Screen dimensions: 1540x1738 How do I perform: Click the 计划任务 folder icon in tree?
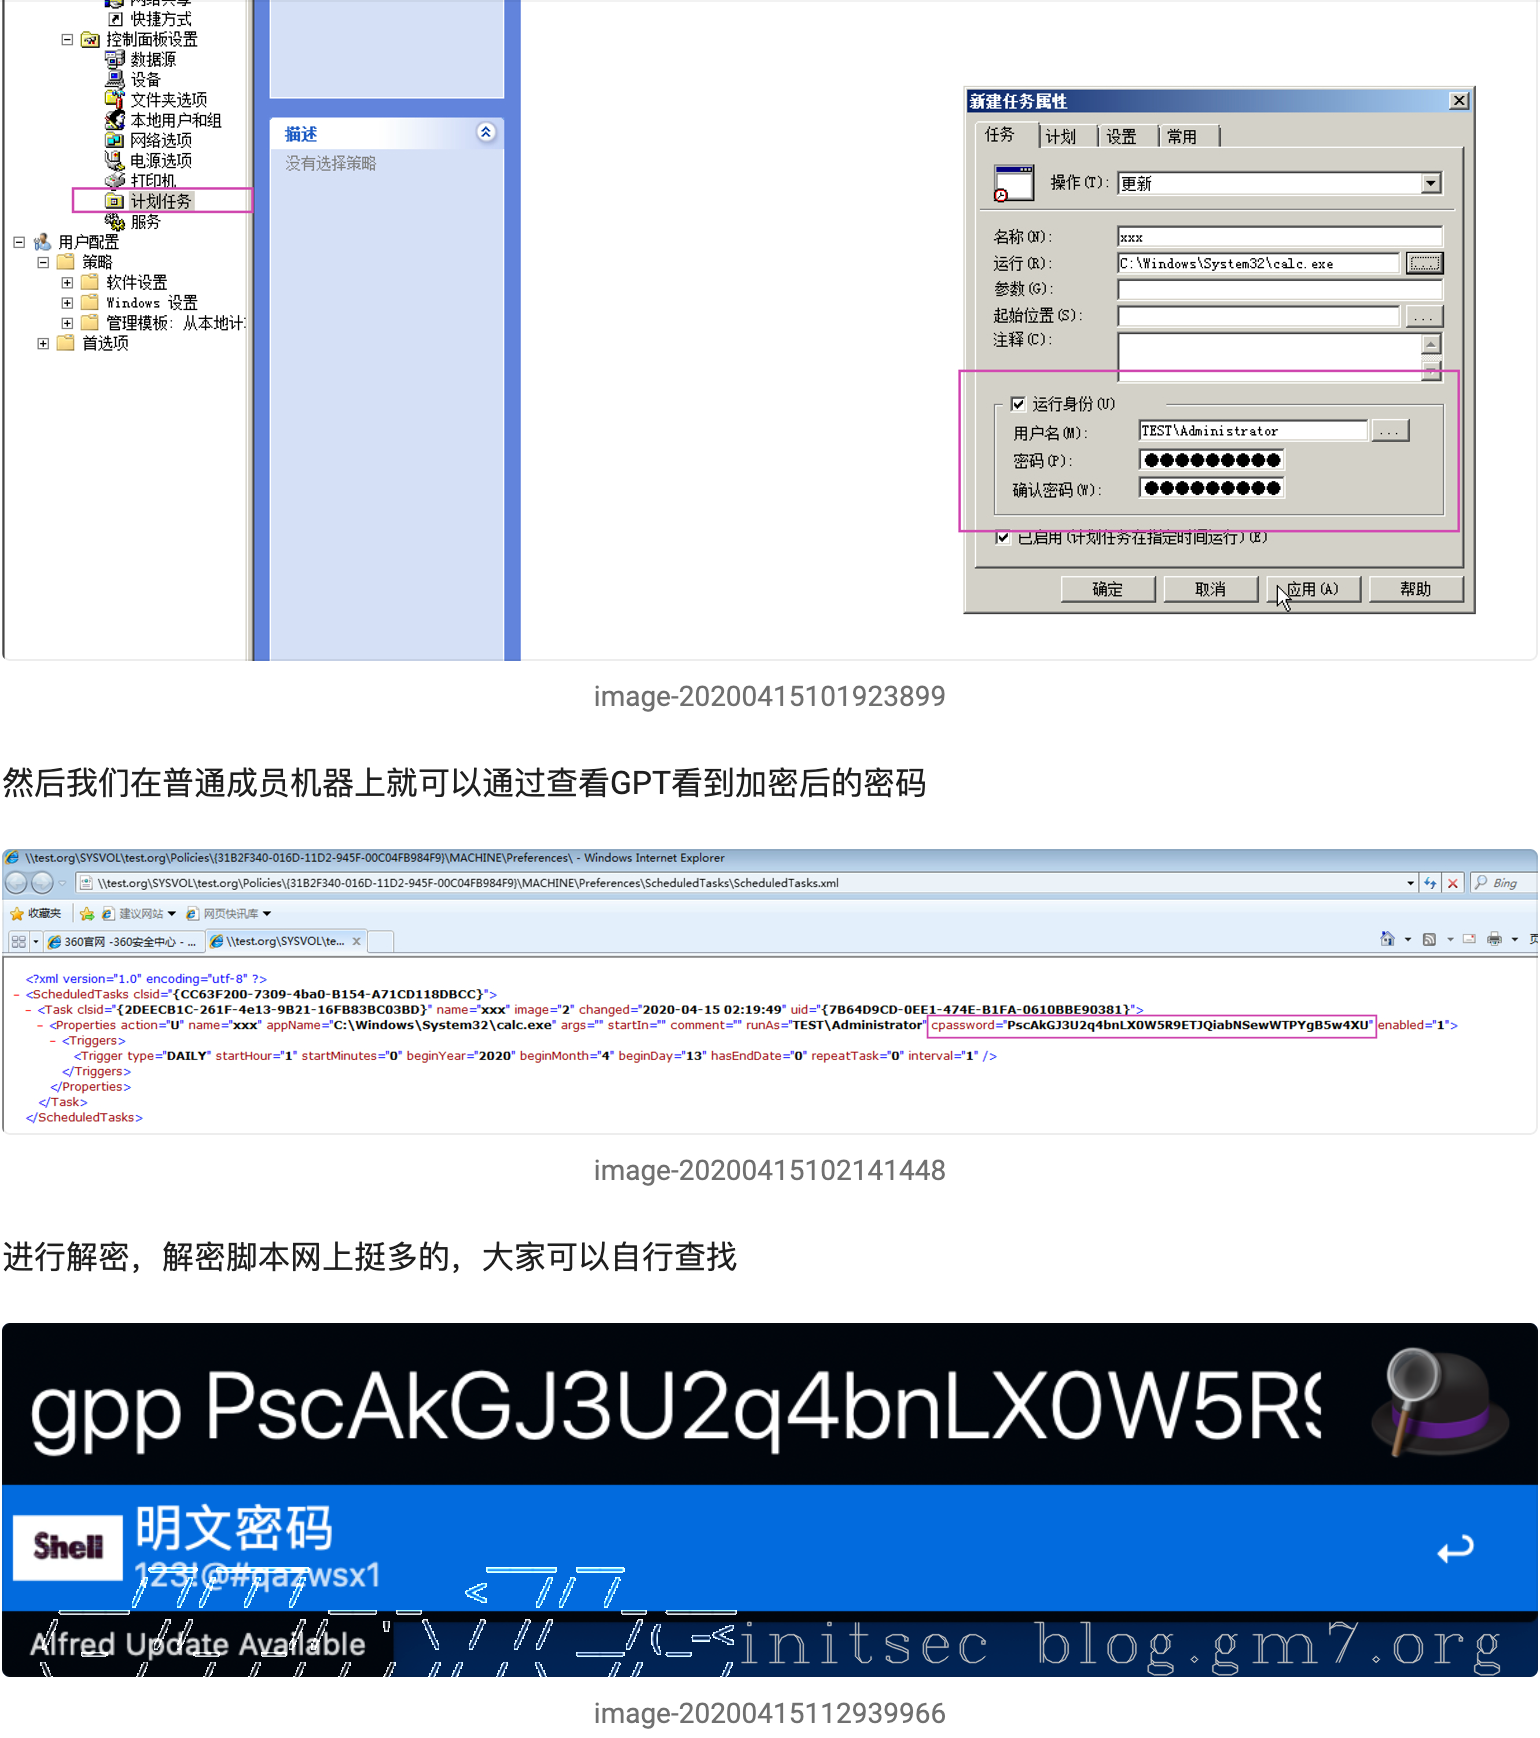click(115, 201)
